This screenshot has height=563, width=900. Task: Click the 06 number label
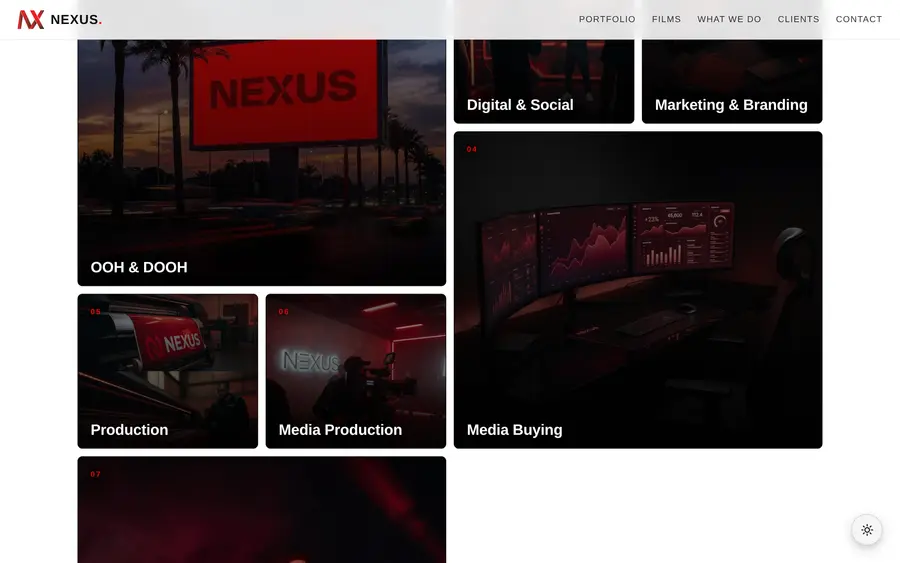[x=284, y=312]
